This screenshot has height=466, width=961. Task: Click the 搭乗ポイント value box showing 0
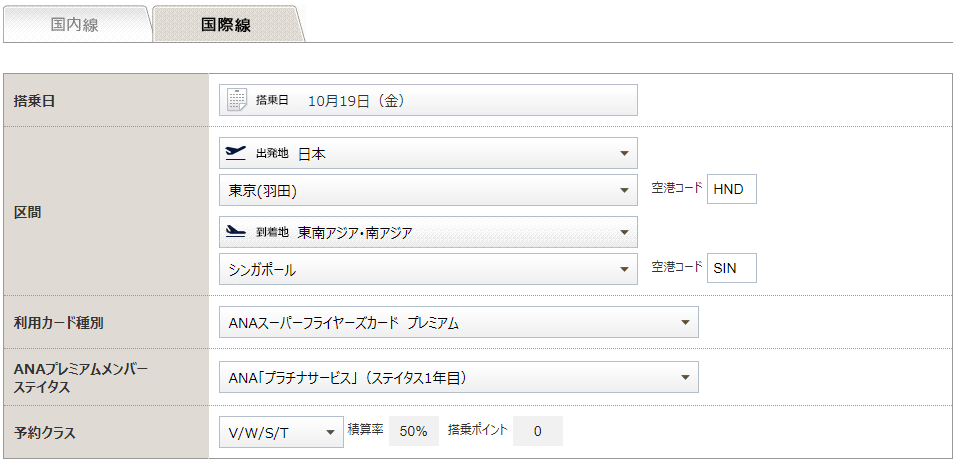click(537, 431)
